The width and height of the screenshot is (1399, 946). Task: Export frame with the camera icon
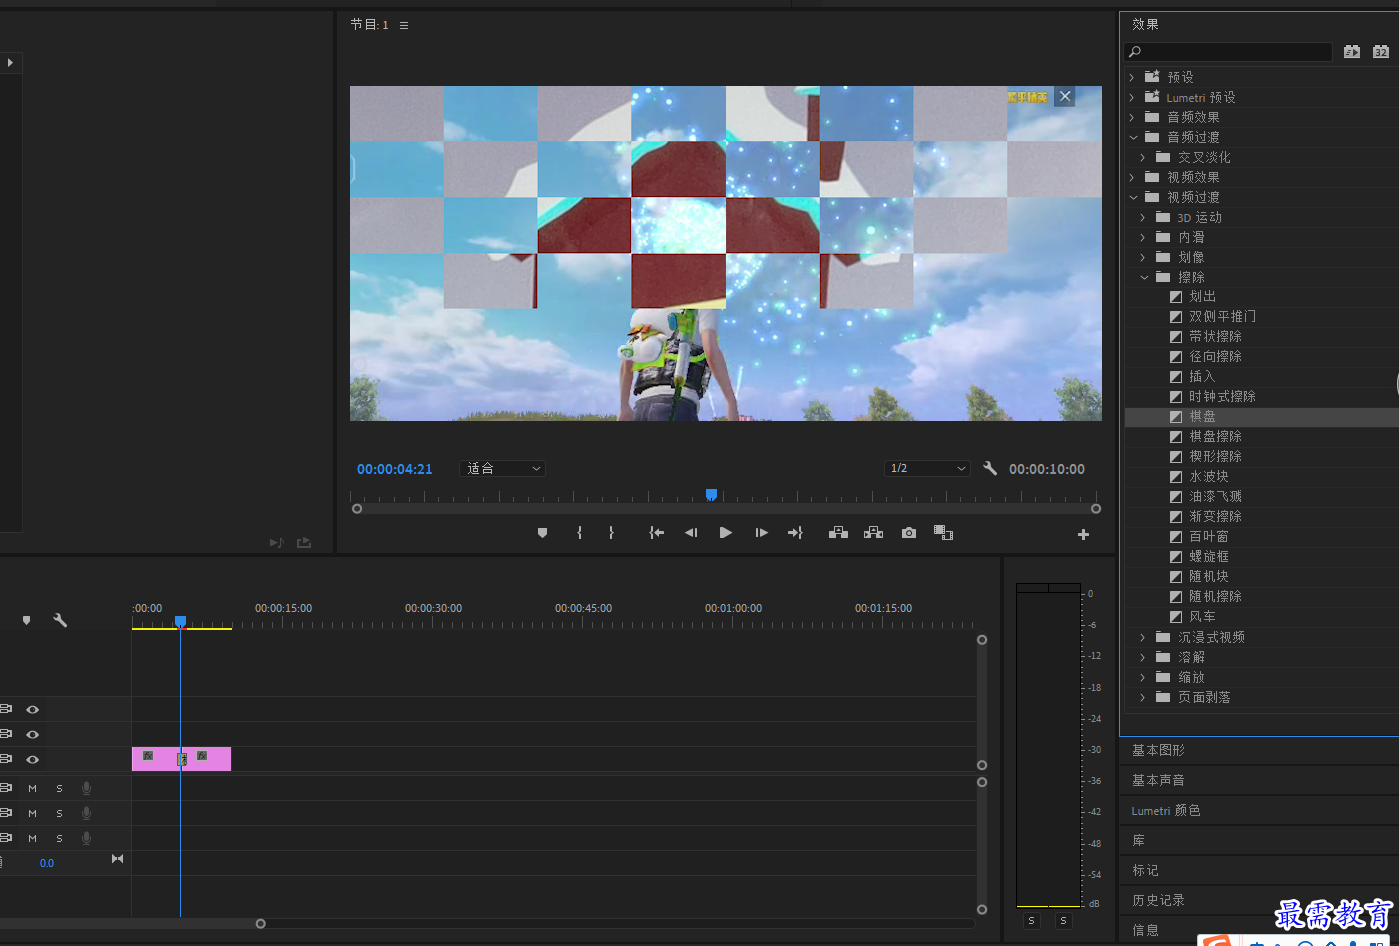[908, 533]
